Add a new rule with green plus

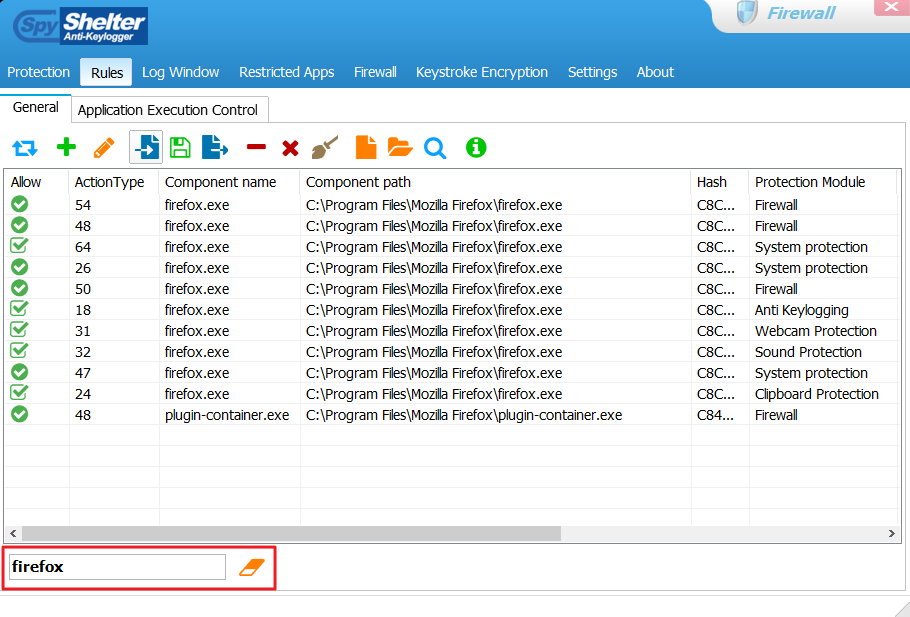pyautogui.click(x=66, y=147)
